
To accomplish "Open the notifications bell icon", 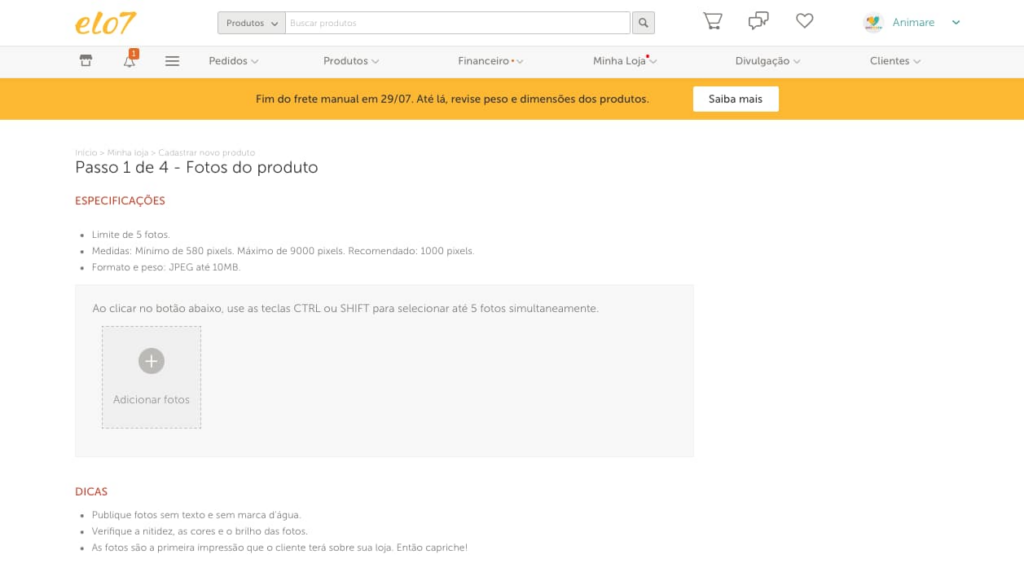I will pos(129,61).
